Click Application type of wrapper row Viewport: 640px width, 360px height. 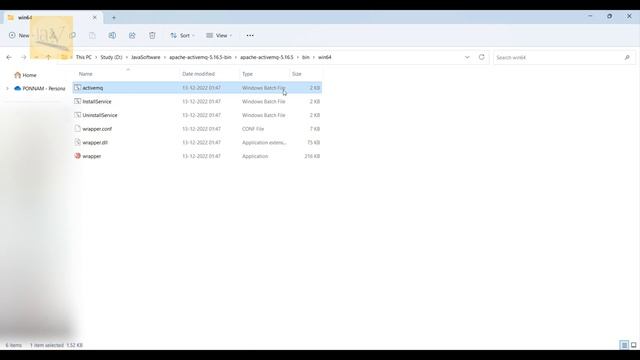pos(255,156)
